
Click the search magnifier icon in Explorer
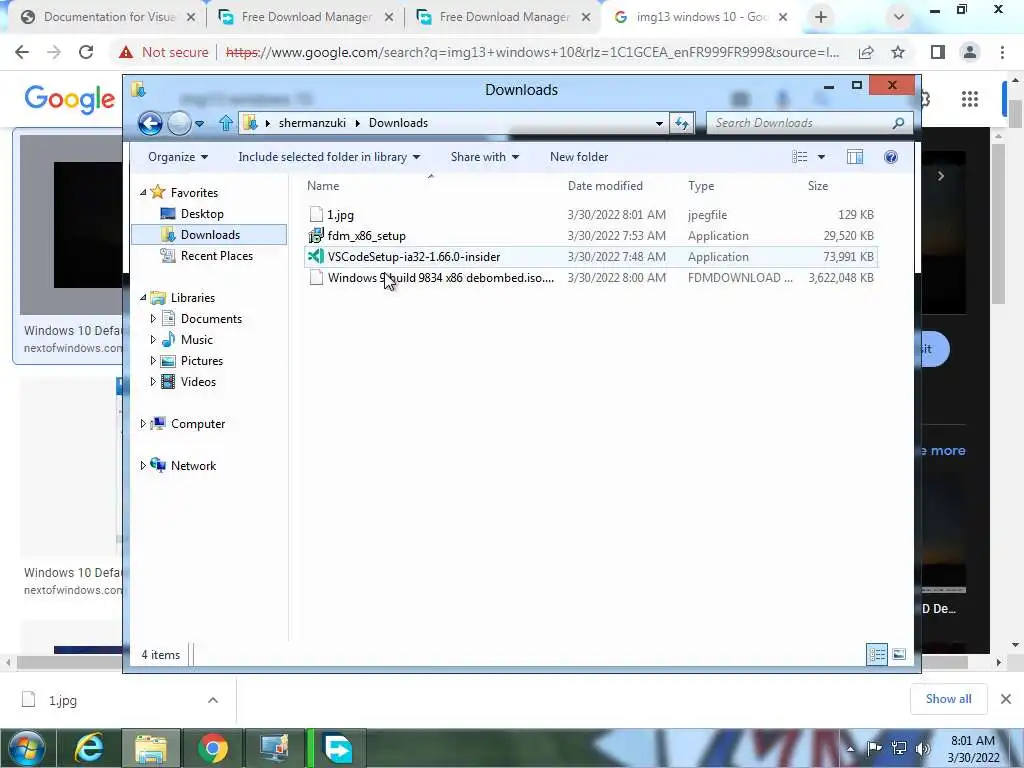point(899,123)
